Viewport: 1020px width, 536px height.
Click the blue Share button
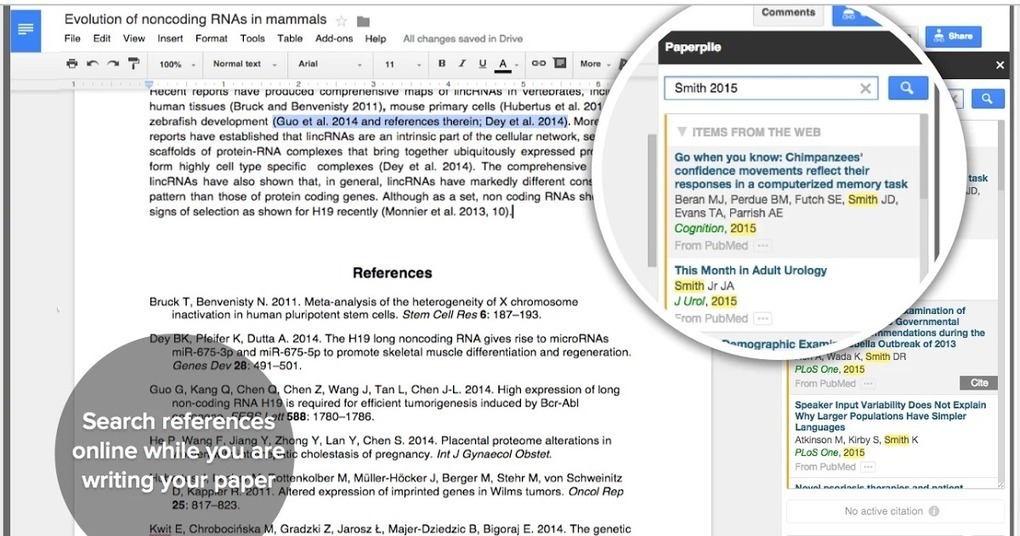954,36
